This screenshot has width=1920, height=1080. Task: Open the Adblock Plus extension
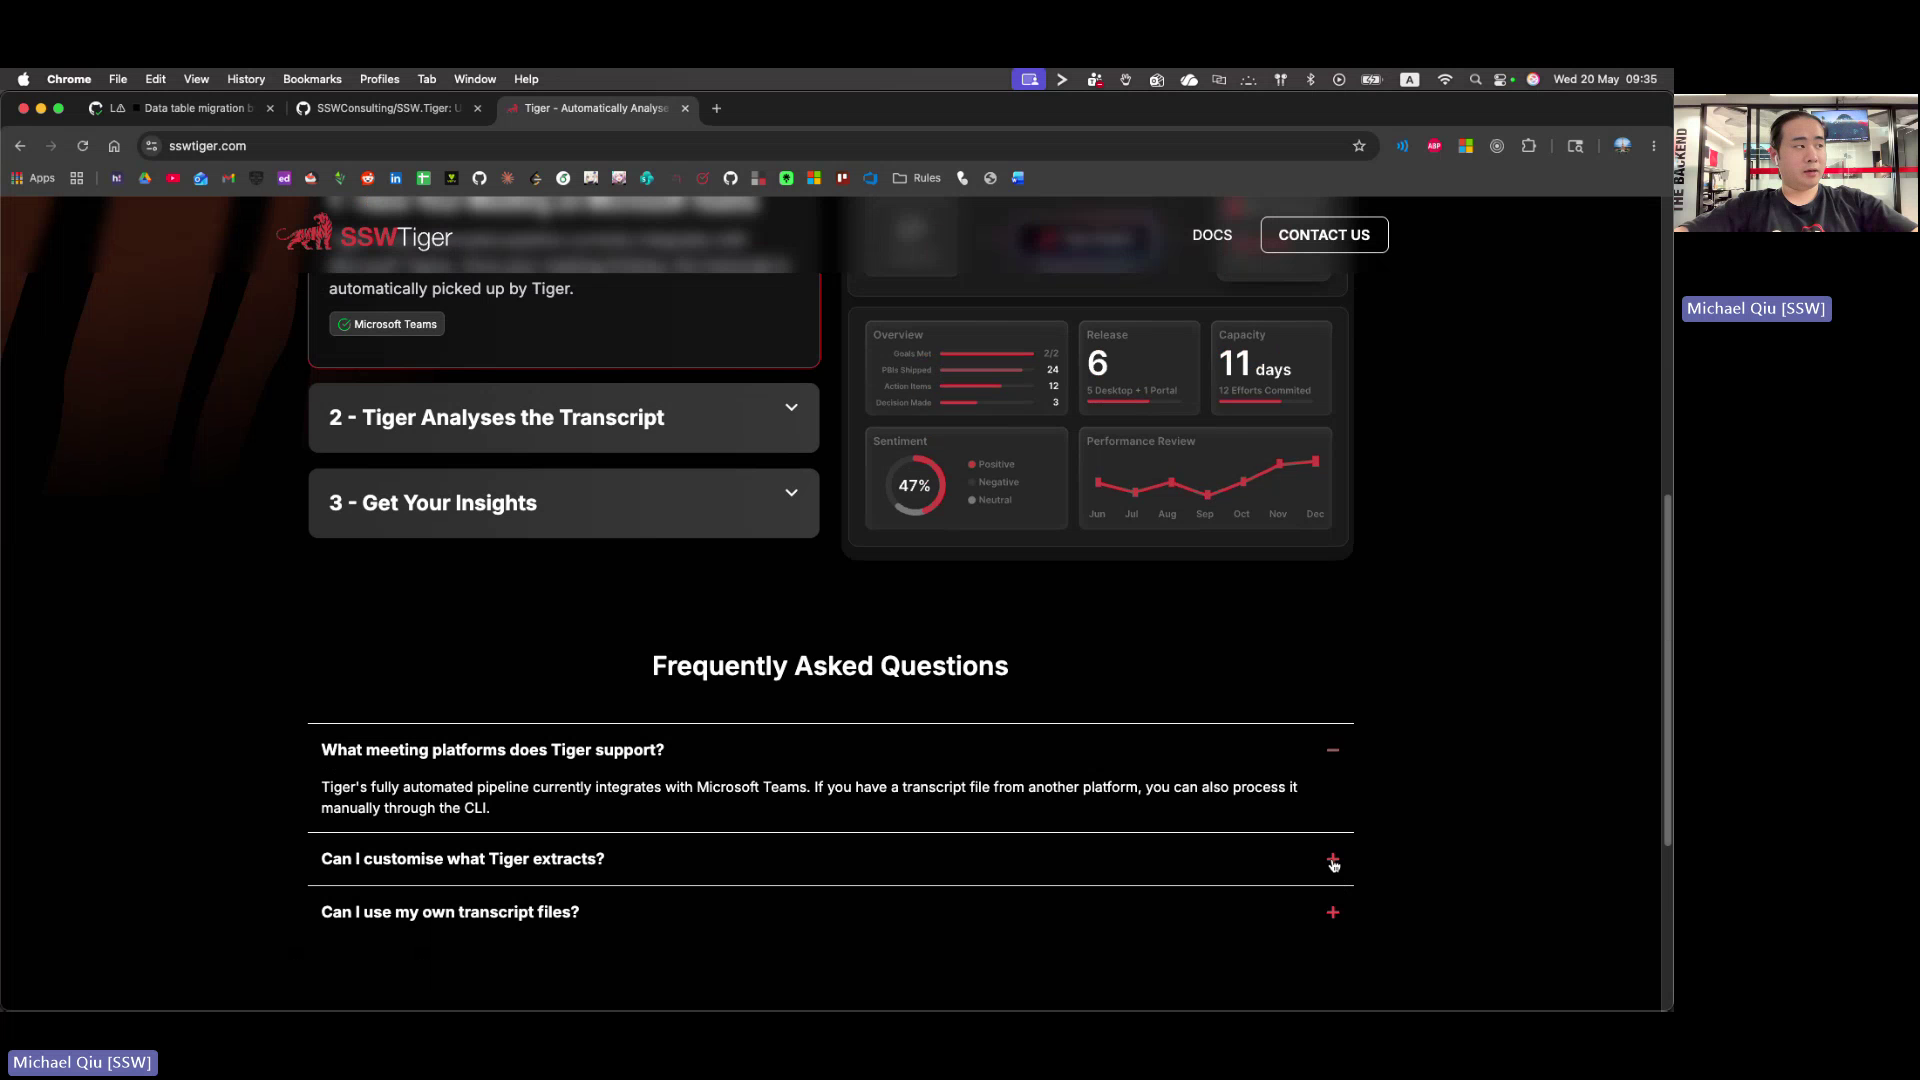coord(1434,146)
